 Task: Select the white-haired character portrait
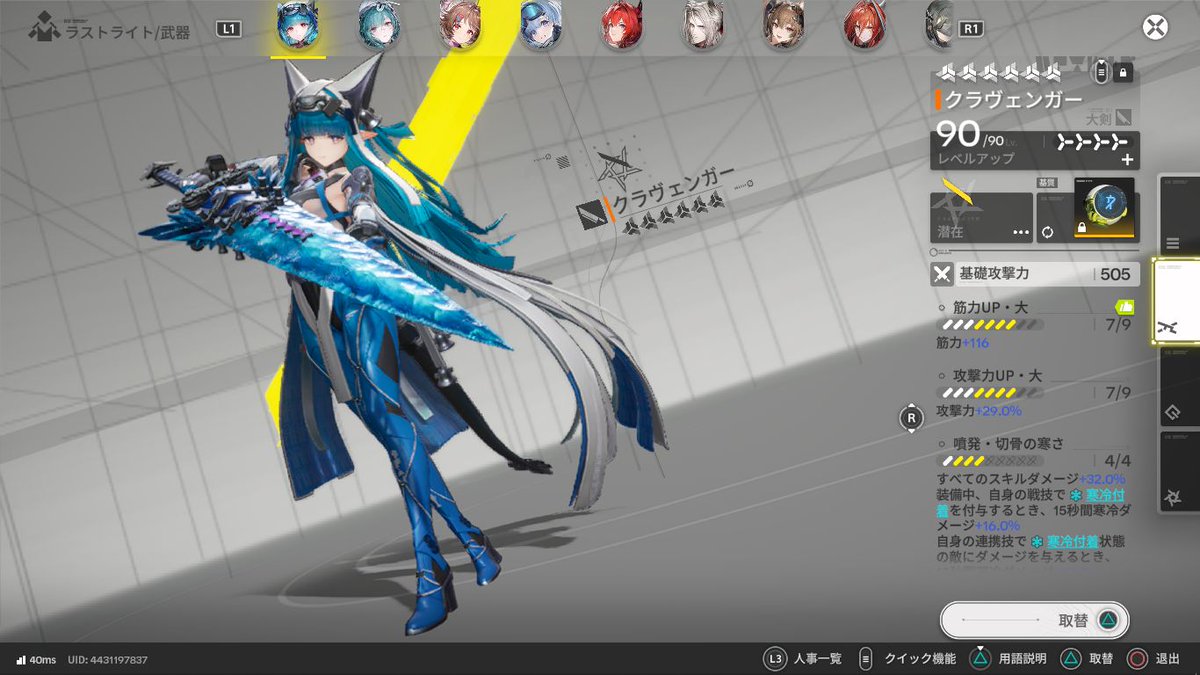[701, 27]
